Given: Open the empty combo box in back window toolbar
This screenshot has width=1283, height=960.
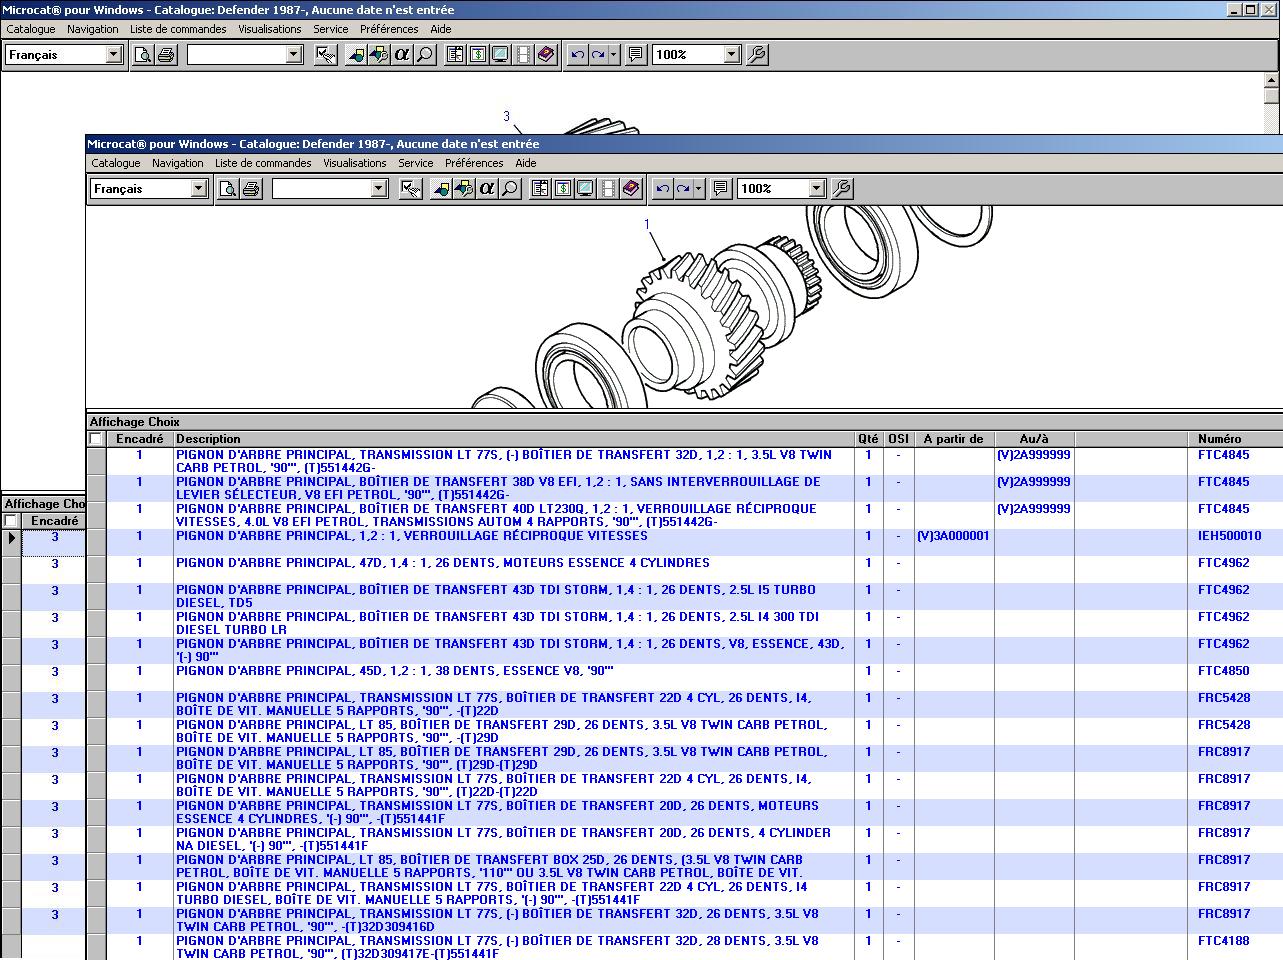Looking at the screenshot, I should pyautogui.click(x=294, y=55).
